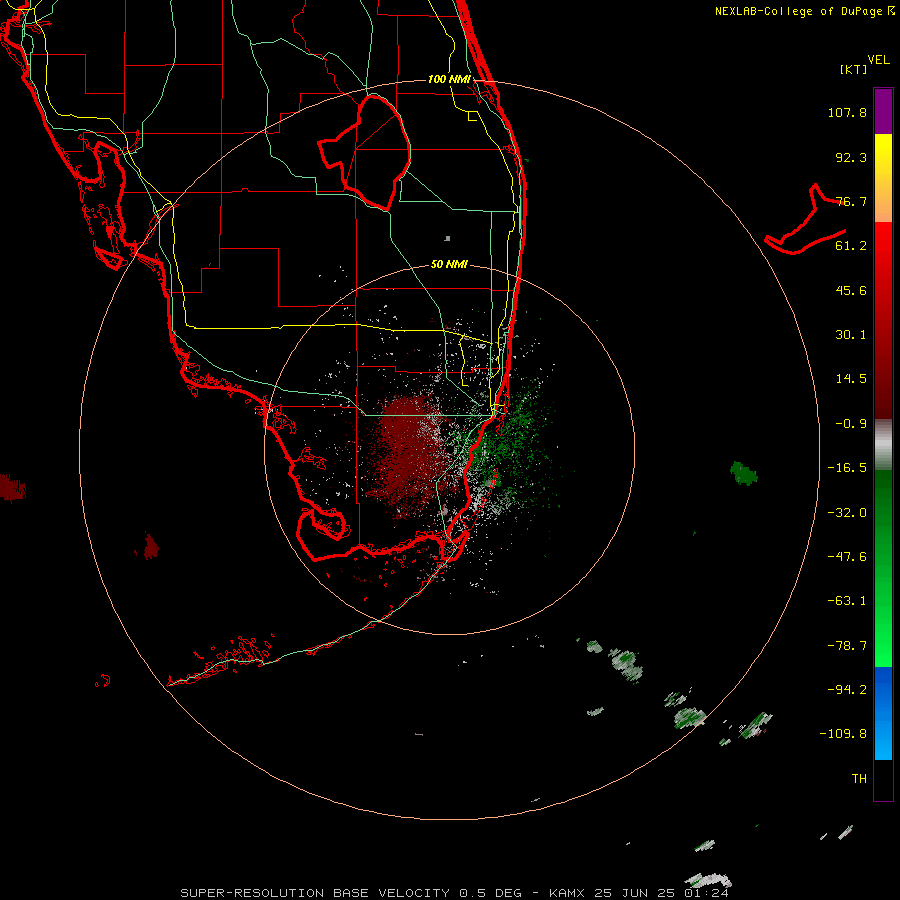Click the VEL legend title

click(x=878, y=60)
